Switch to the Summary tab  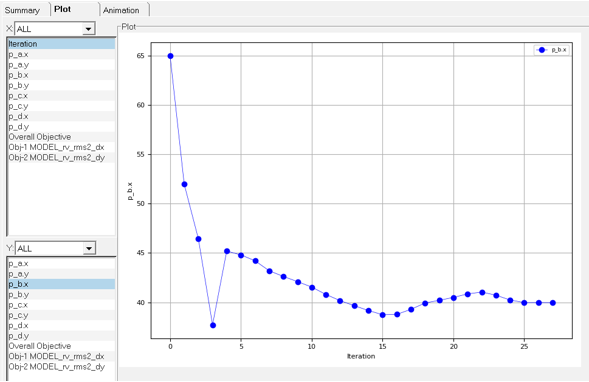23,10
